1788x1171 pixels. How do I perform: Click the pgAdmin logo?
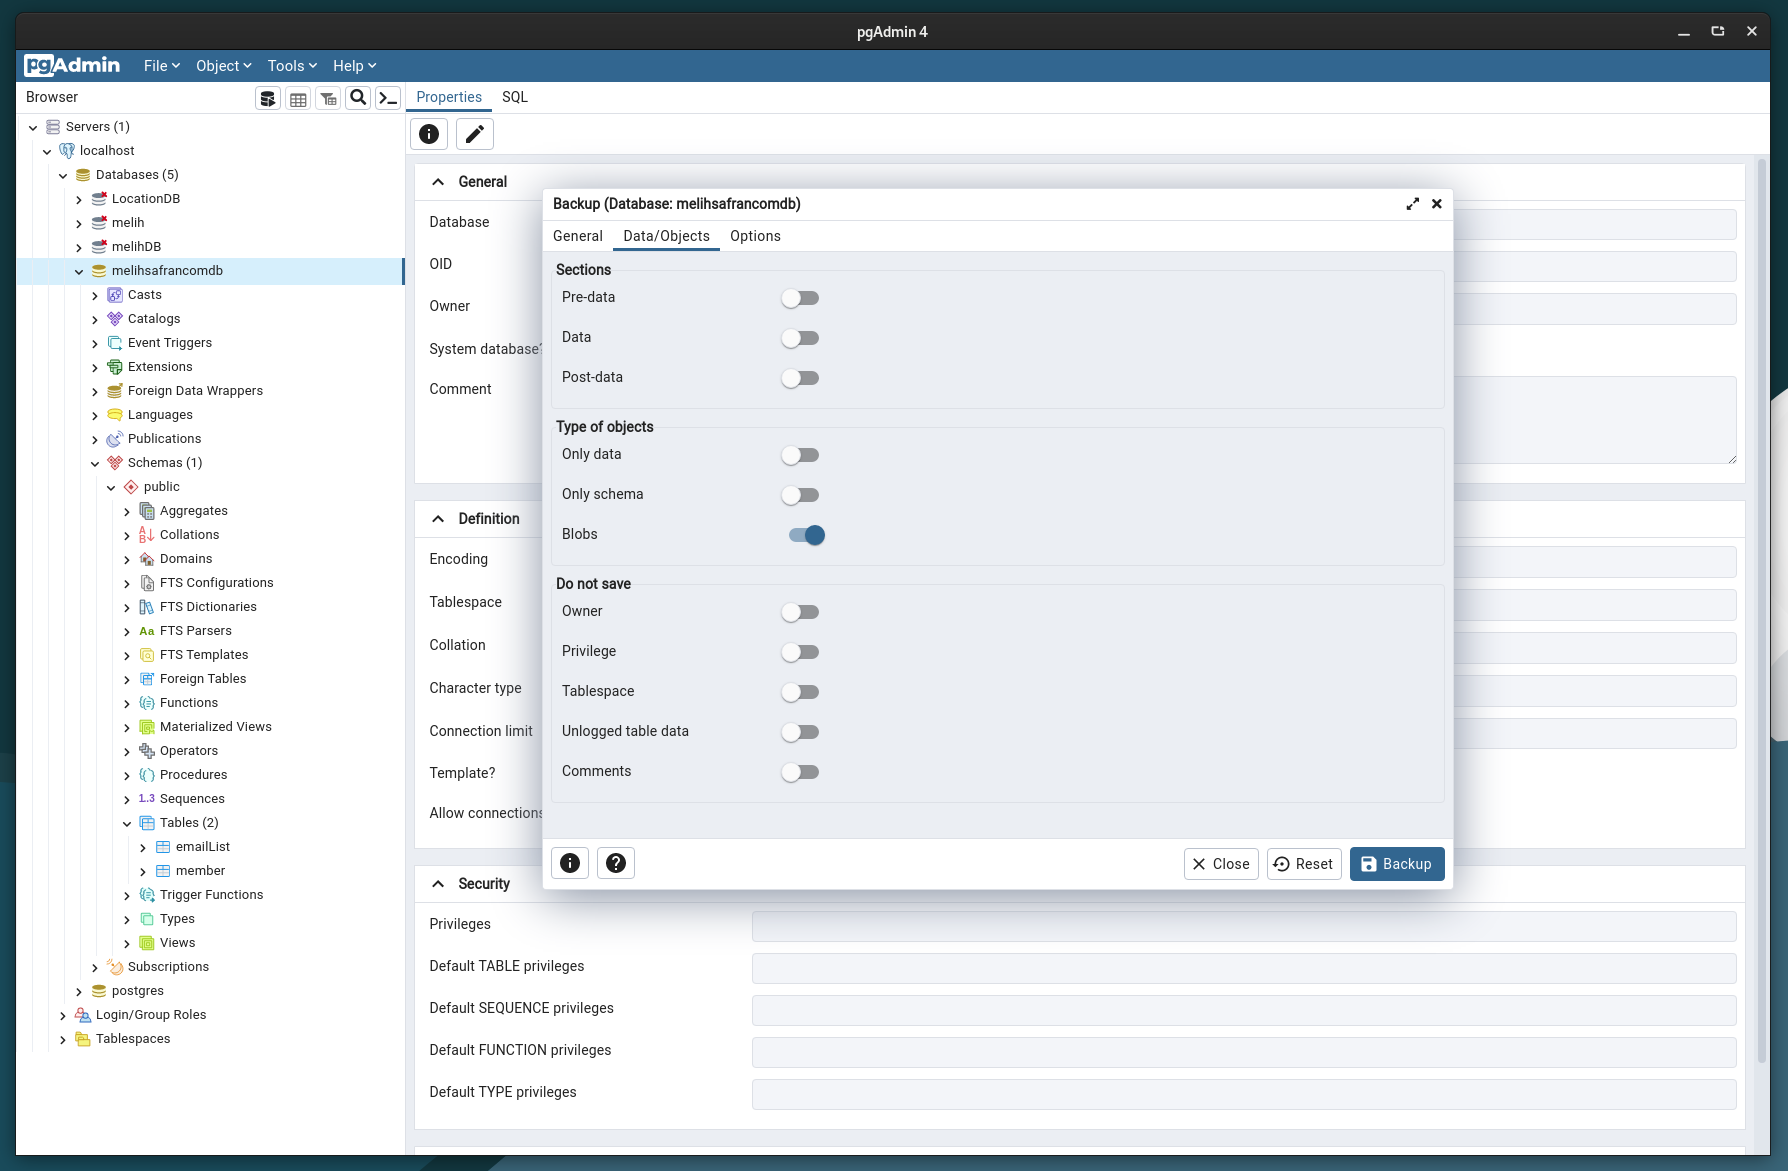(72, 66)
